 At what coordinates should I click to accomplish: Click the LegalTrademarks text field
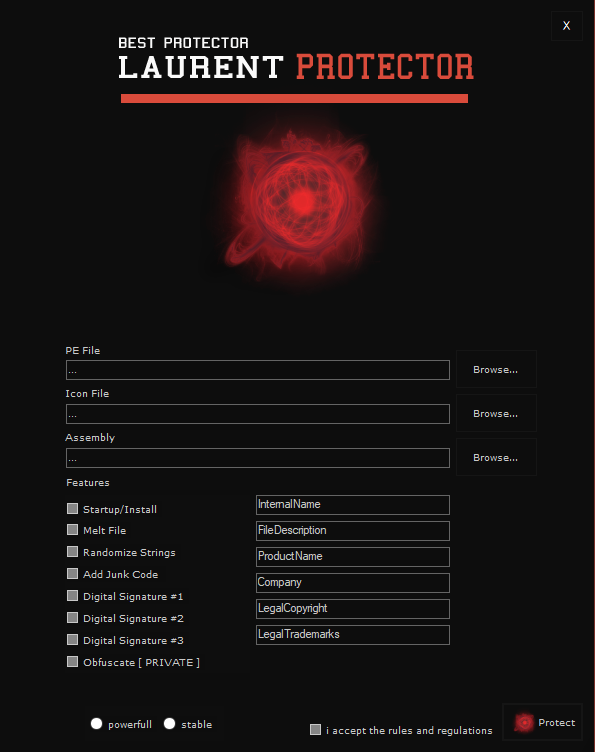coord(353,635)
